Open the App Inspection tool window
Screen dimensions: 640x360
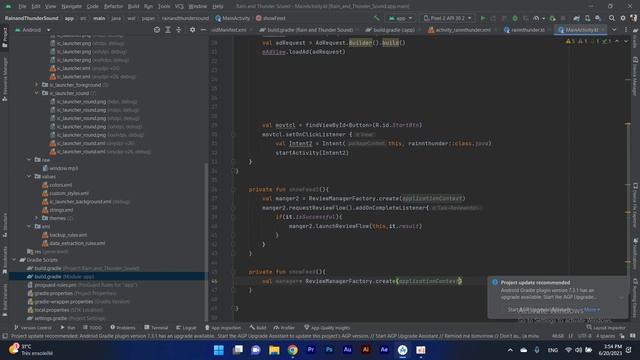point(223,328)
